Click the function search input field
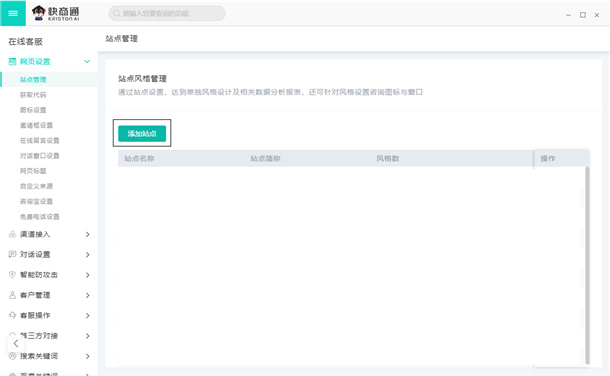The width and height of the screenshot is (610, 376). pos(167,14)
